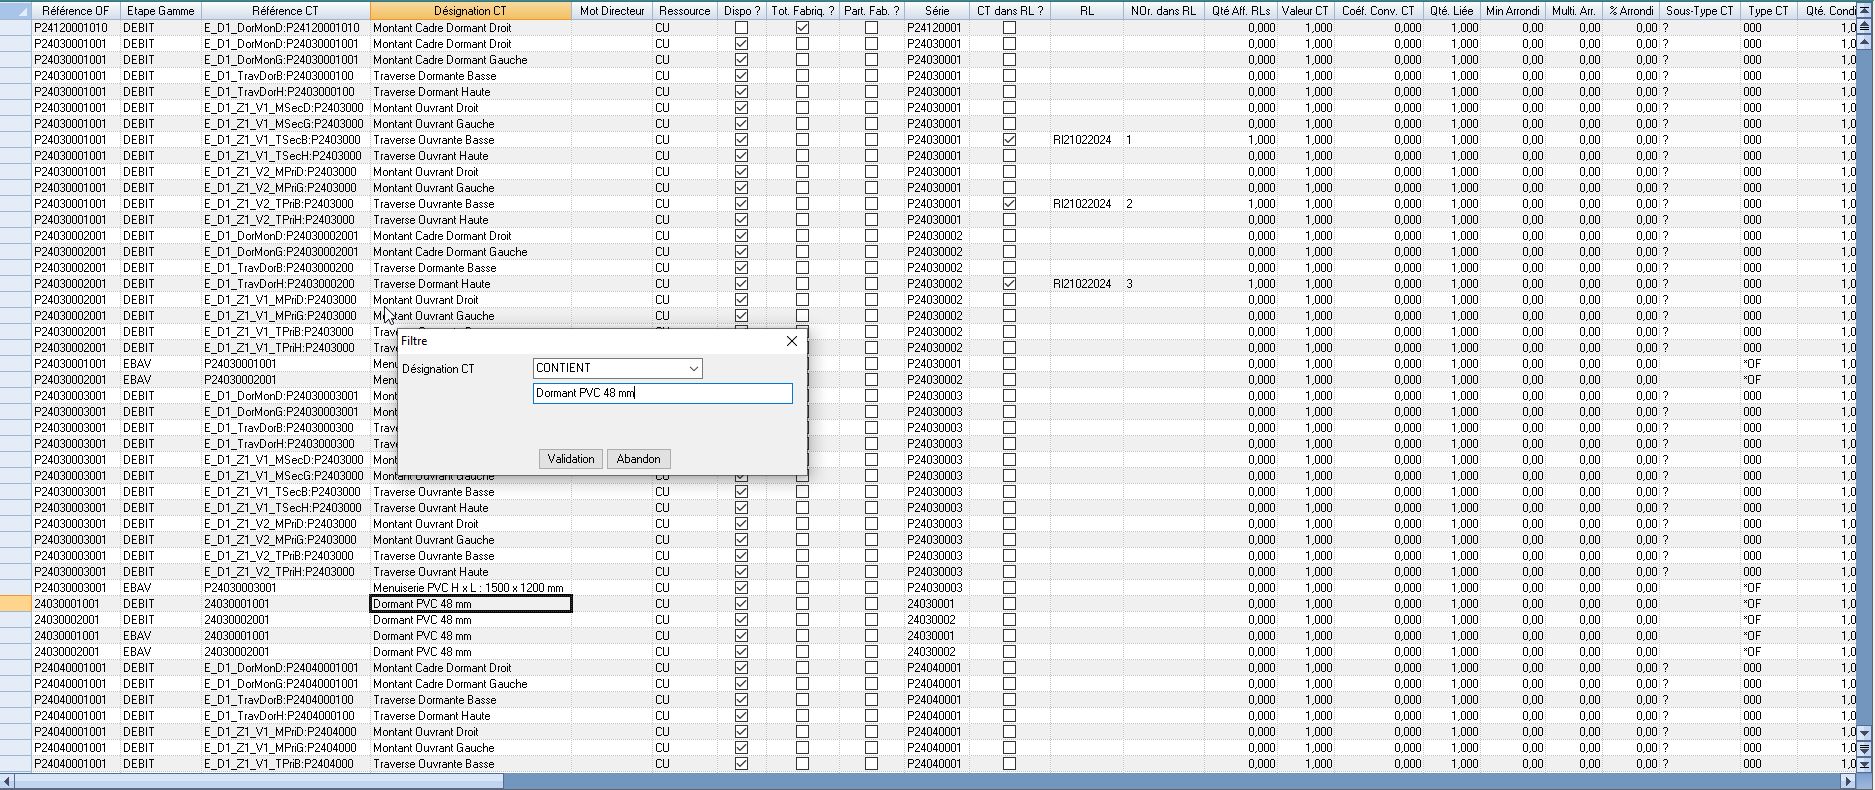Toggle Tot. Fabriq. checkbox in first row
Image resolution: width=1875 pixels, height=790 pixels.
(802, 28)
